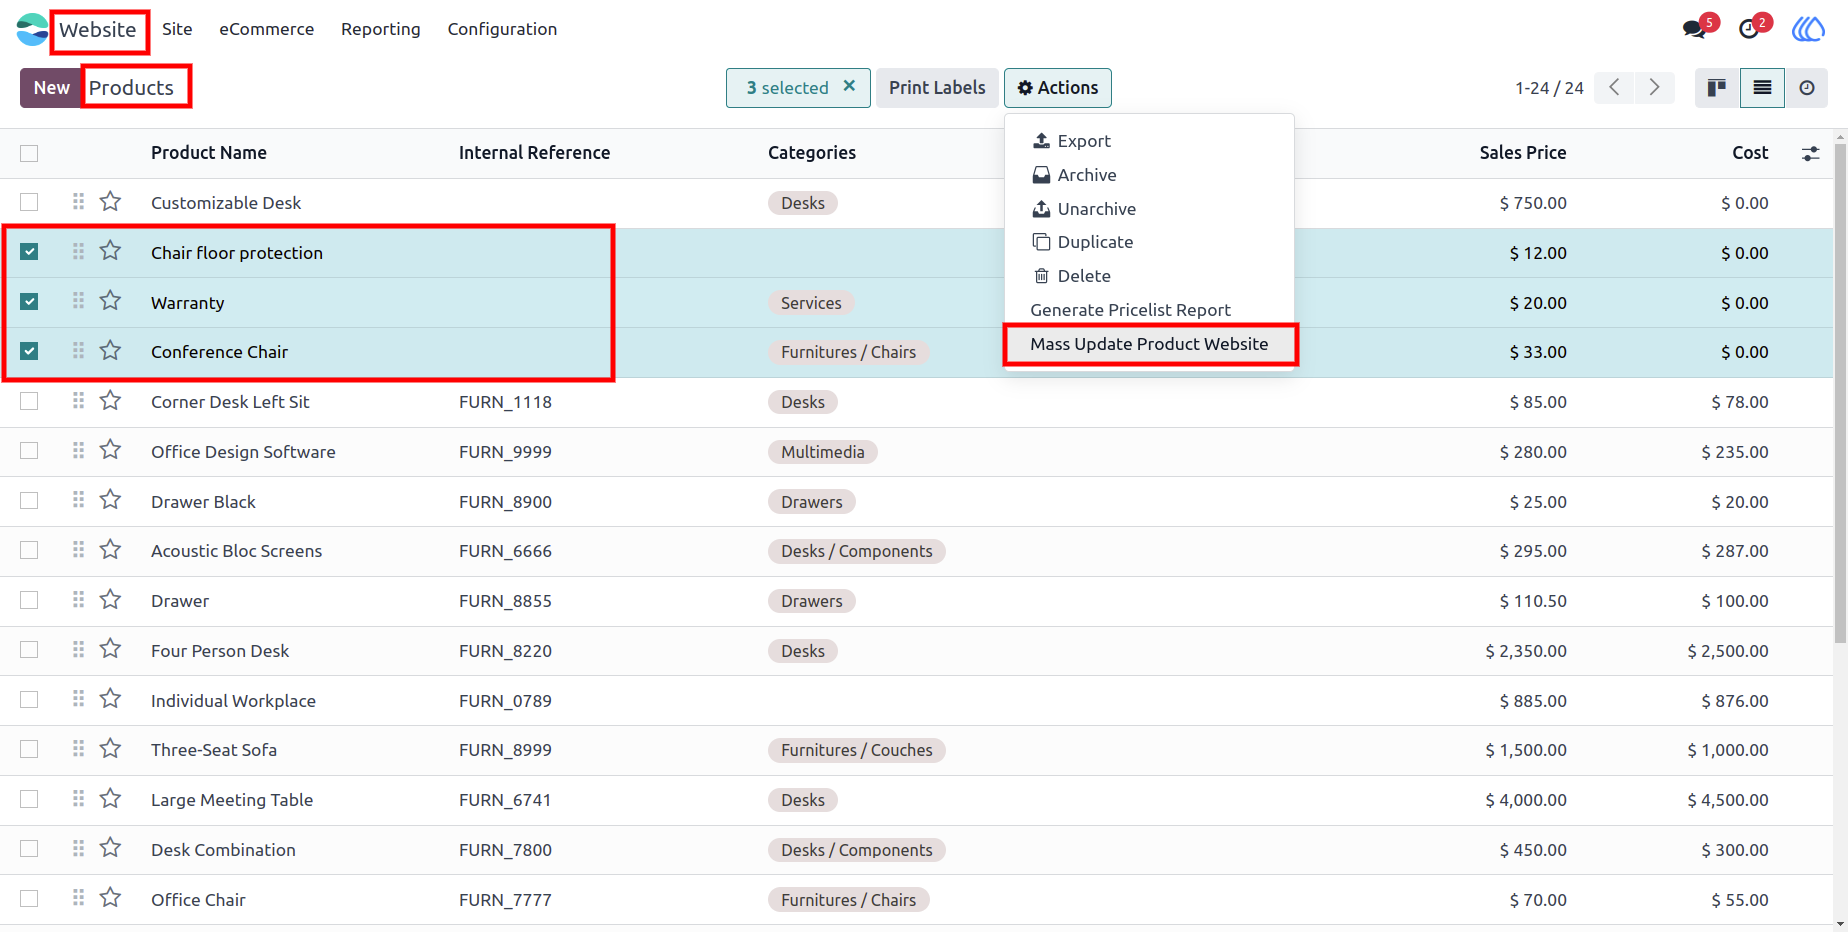Sort by Product Name column header
The width and height of the screenshot is (1848, 932).
click(x=209, y=153)
